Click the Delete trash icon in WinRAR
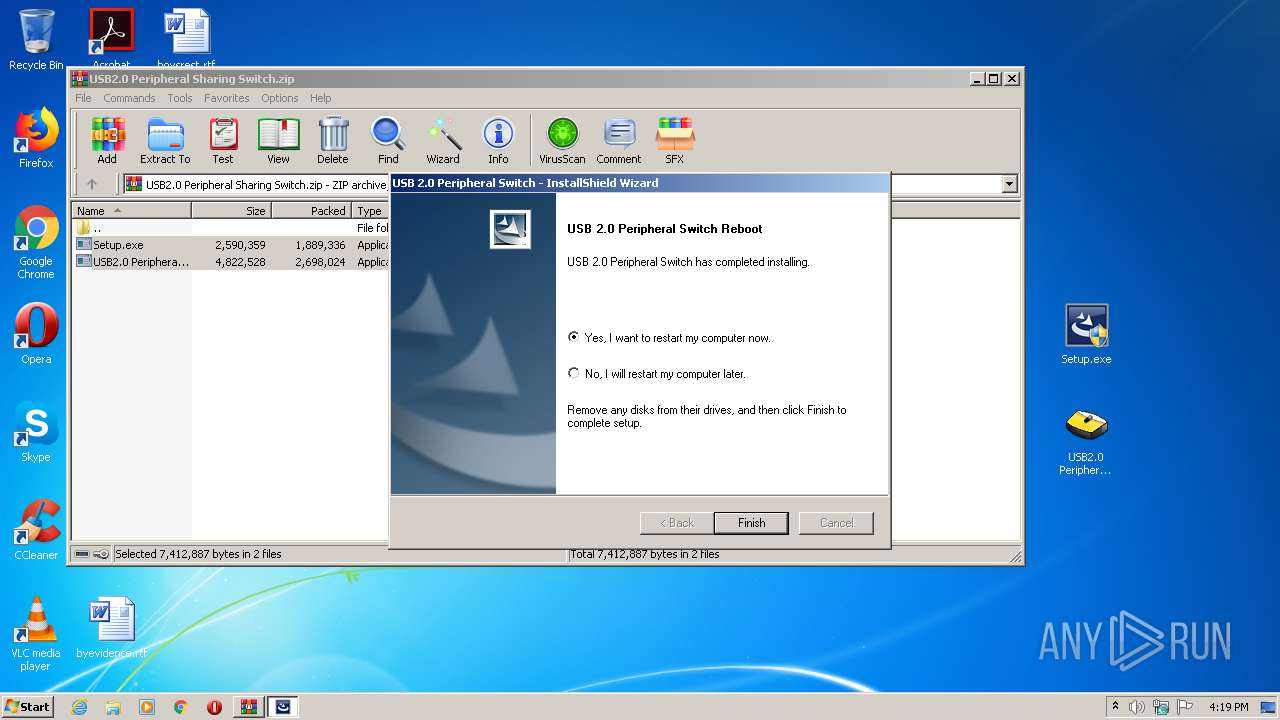1280x720 pixels. 333,140
